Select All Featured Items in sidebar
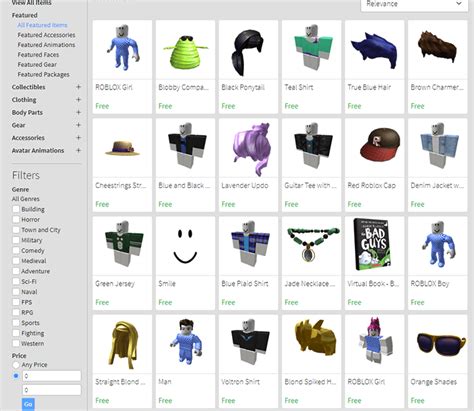This screenshot has height=411, width=474. pyautogui.click(x=42, y=25)
